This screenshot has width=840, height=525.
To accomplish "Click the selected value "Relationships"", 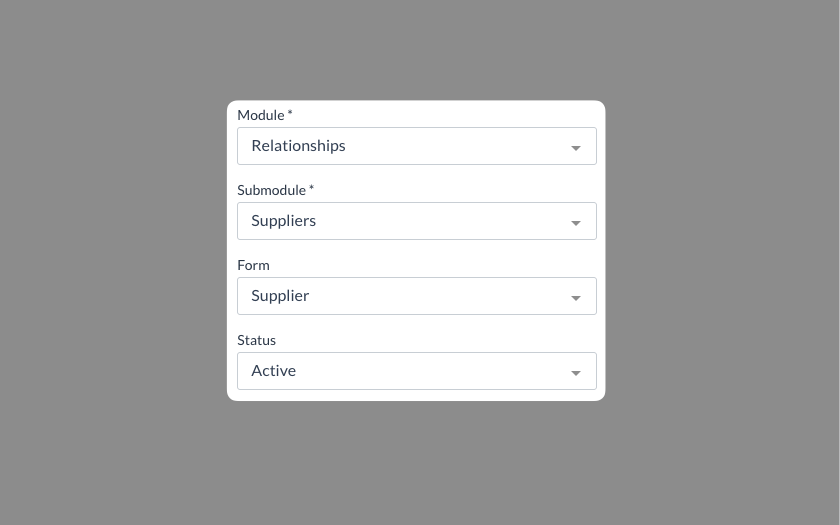I will pos(298,146).
